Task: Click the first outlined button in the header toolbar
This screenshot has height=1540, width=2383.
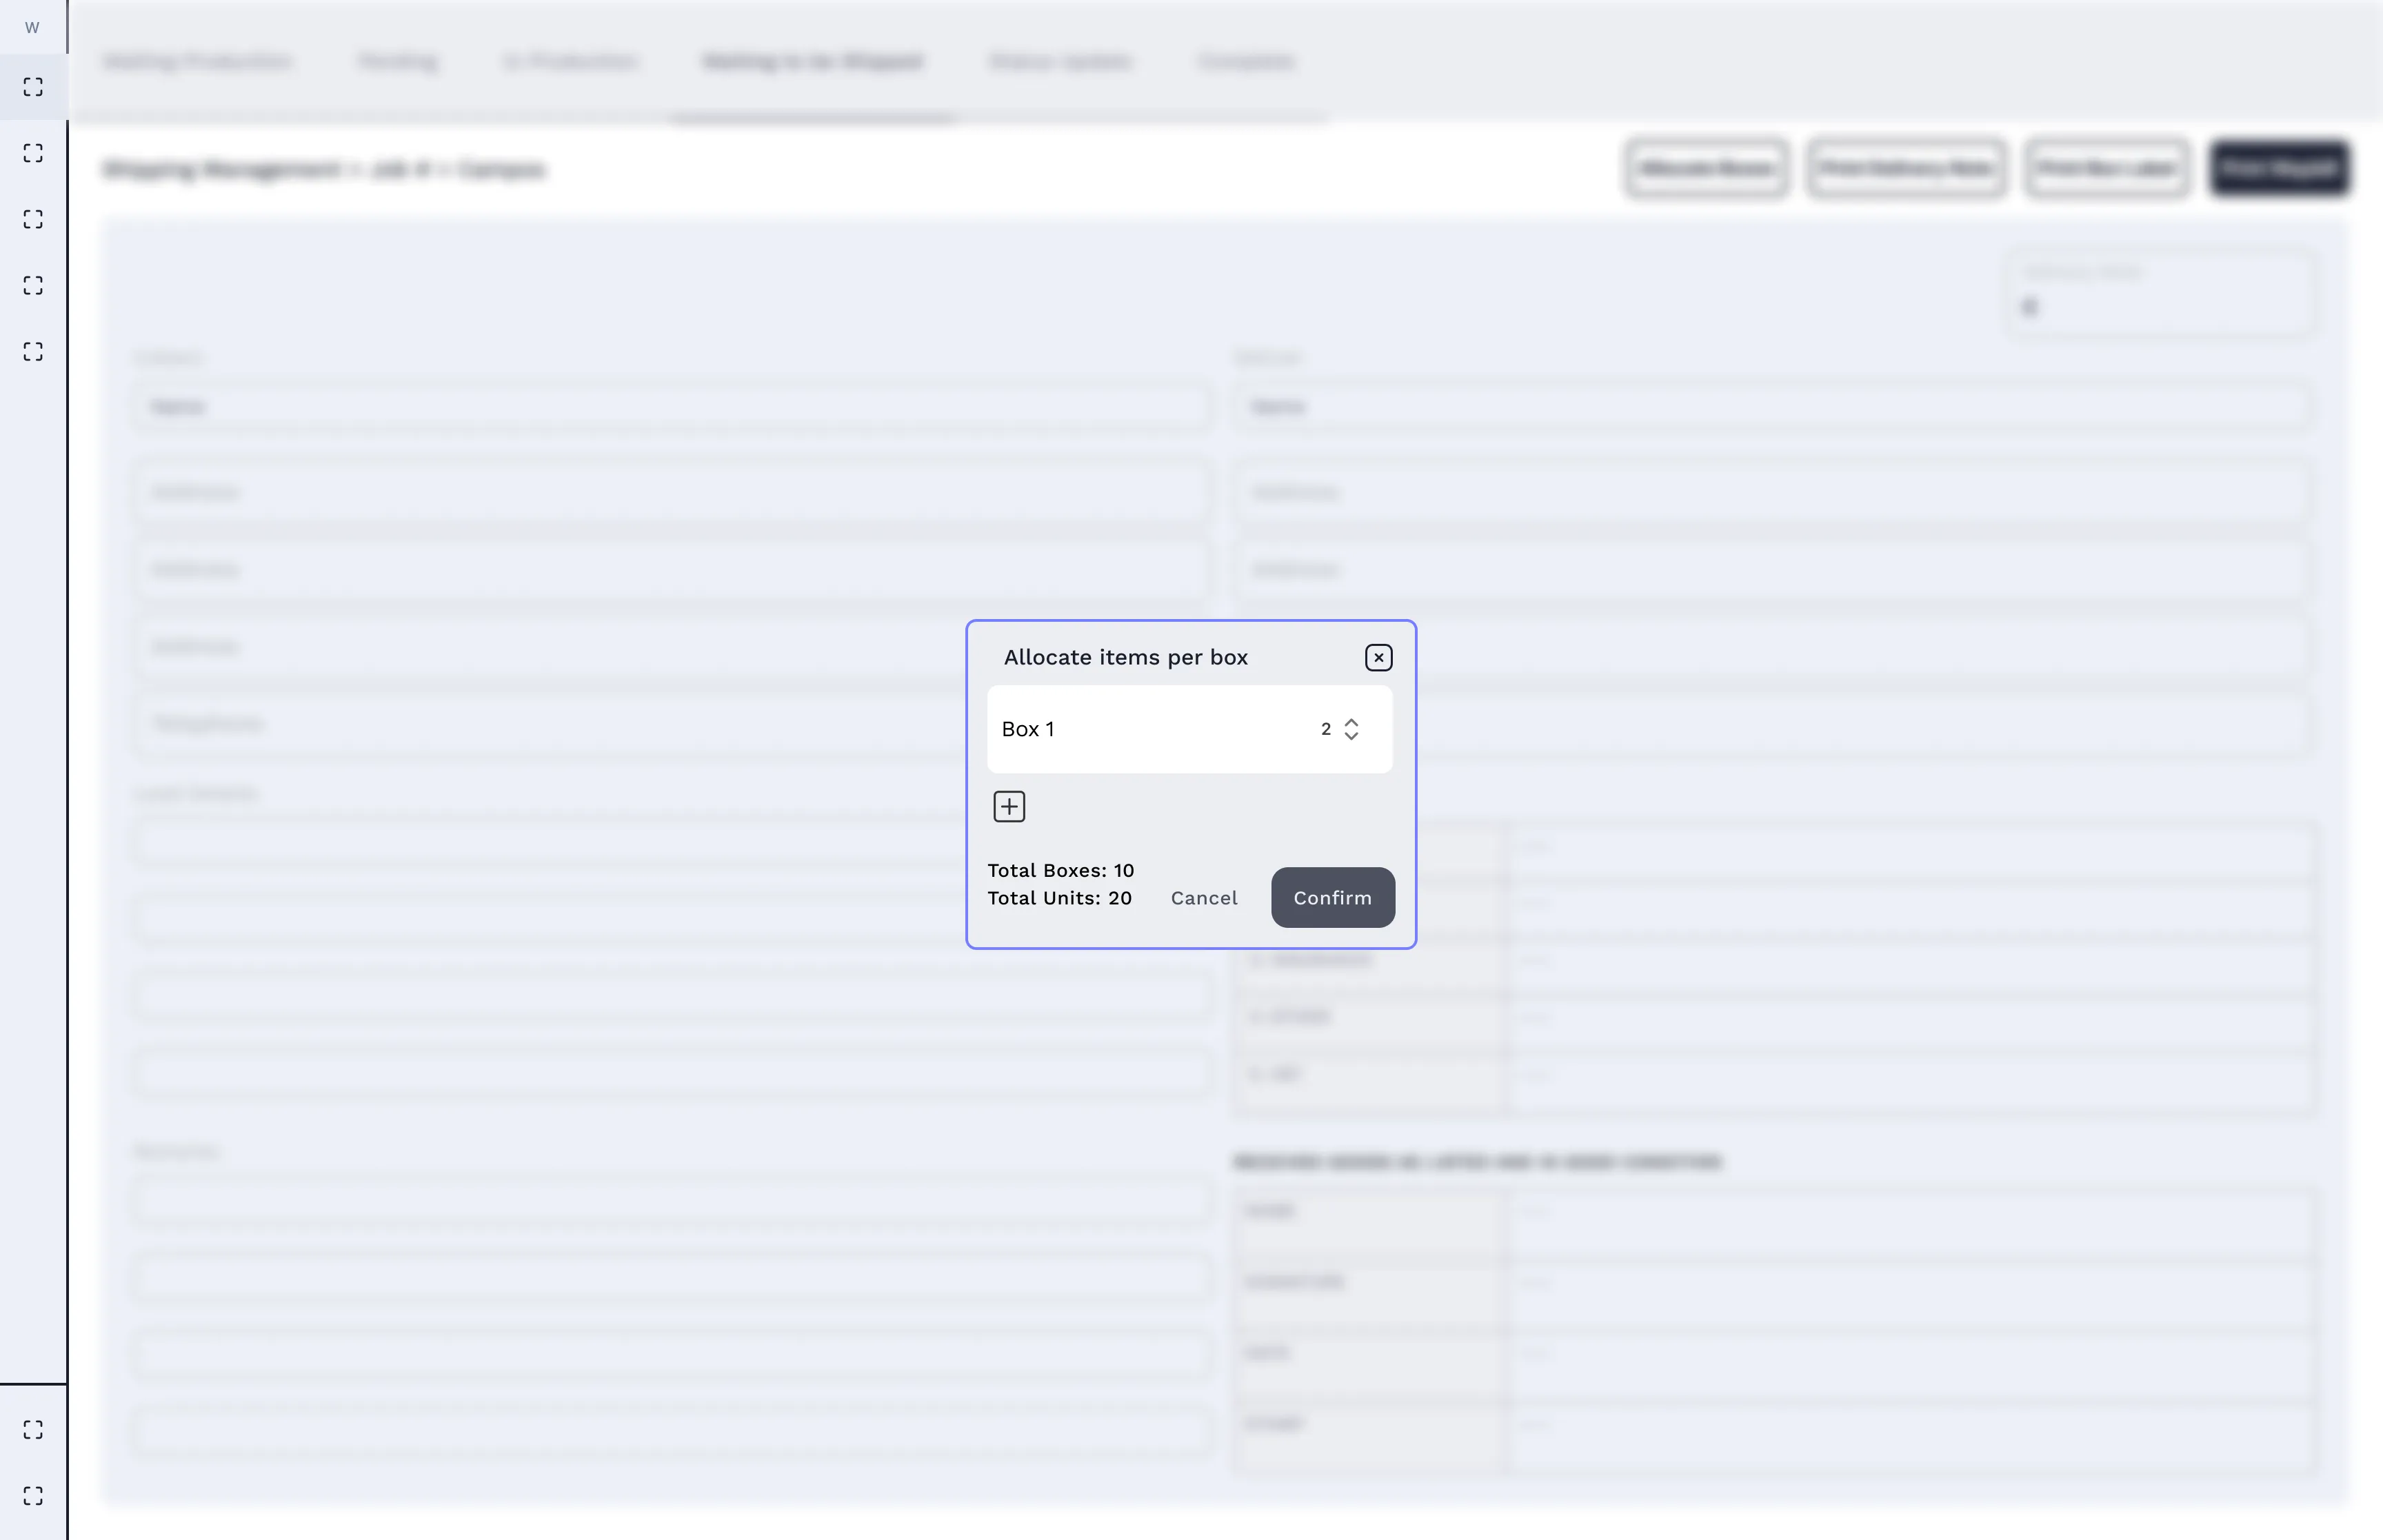Action: pyautogui.click(x=1706, y=168)
